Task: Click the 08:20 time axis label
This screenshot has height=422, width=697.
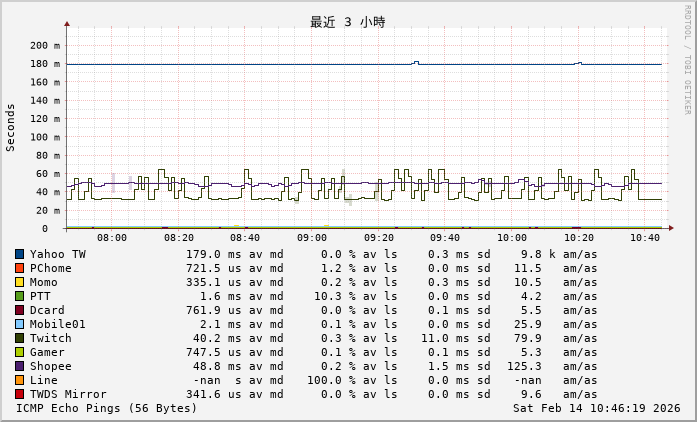Action: pos(178,238)
